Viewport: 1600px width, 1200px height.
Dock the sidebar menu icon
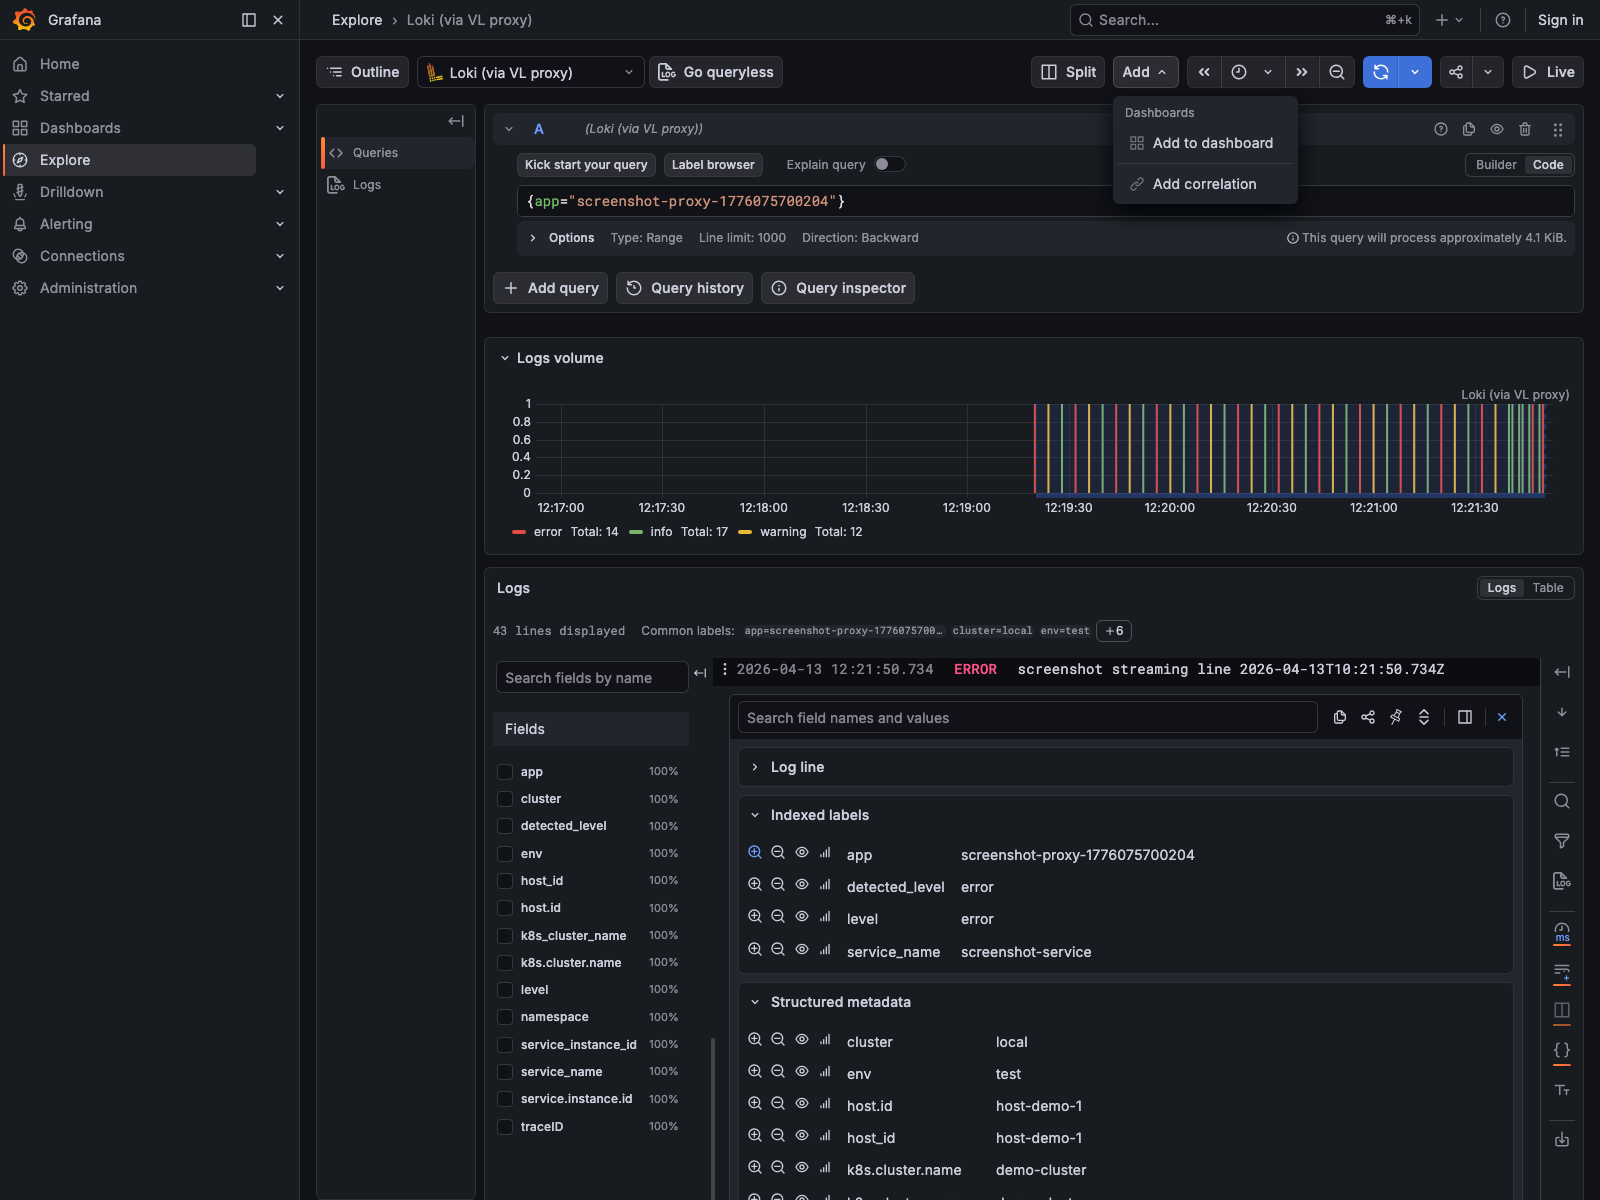click(249, 20)
